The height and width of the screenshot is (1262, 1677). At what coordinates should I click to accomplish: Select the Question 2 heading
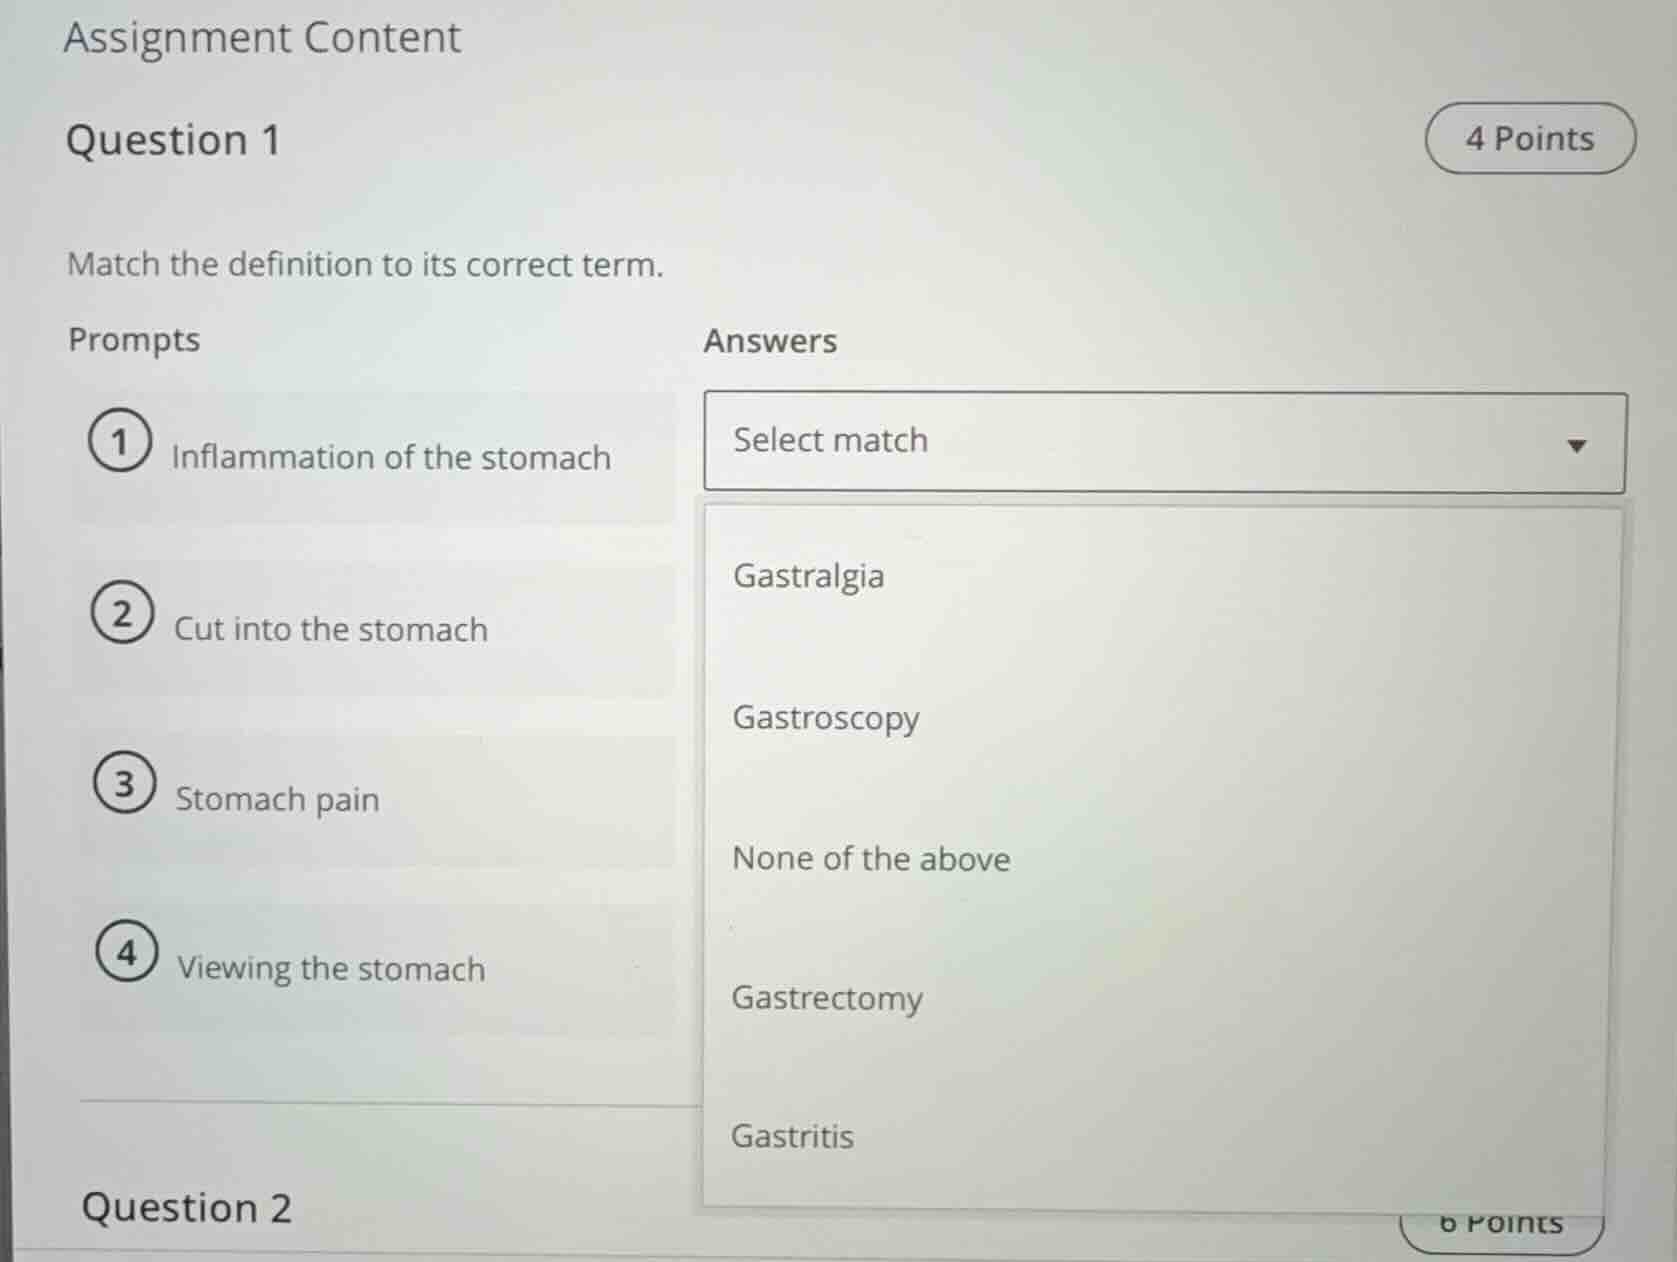(x=186, y=1208)
